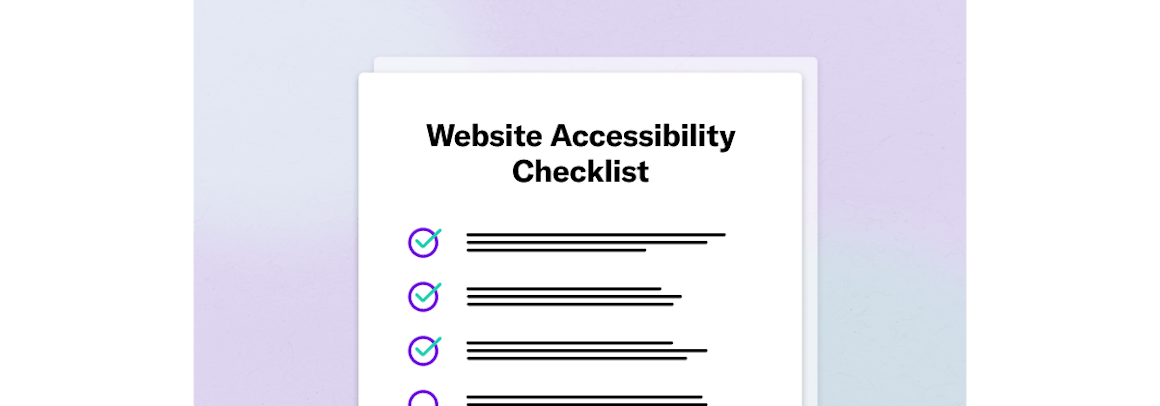Click the lavender background area above the document
Screen dimensions: 1160x406
[x=580, y=28]
